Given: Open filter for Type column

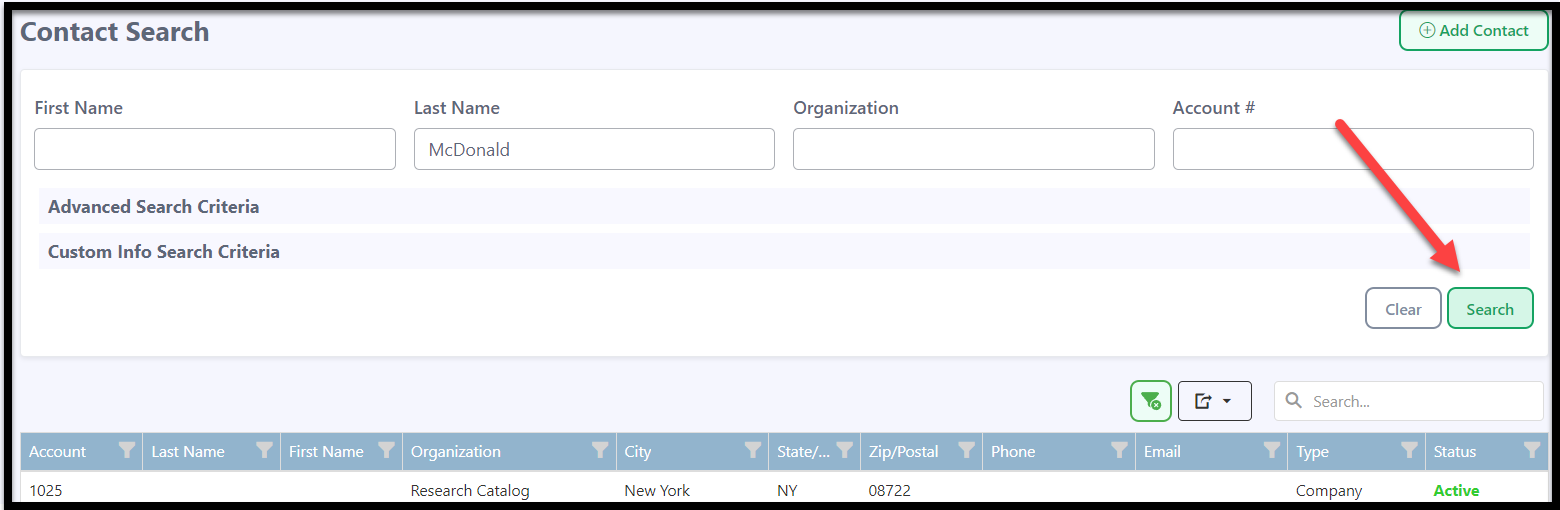Looking at the screenshot, I should 1409,451.
